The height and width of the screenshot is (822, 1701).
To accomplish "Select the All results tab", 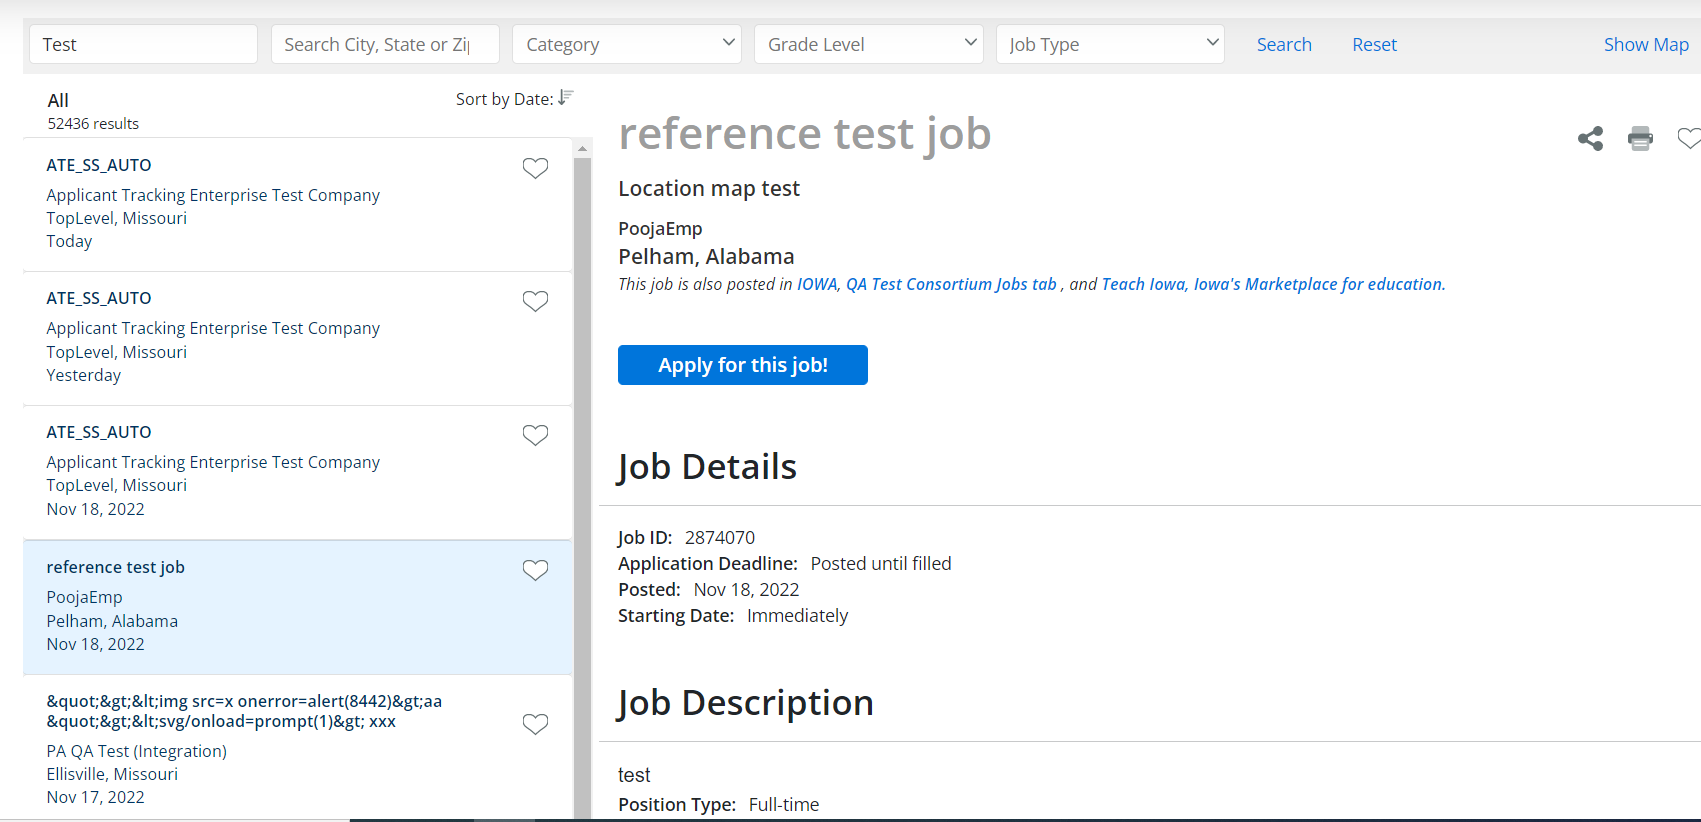I will (58, 101).
